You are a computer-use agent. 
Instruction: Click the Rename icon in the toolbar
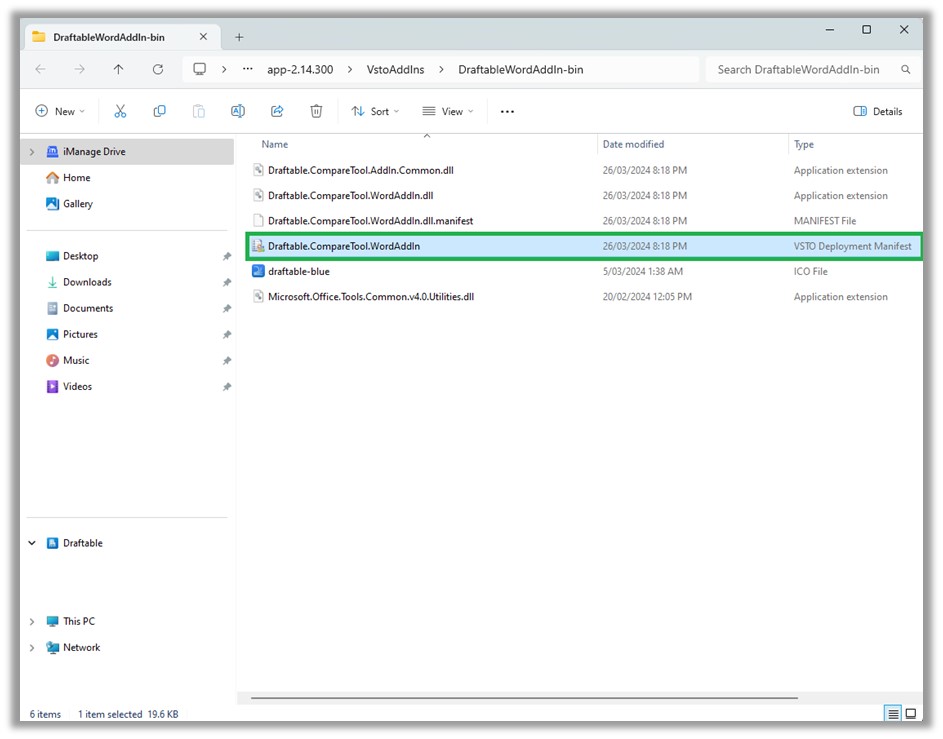click(x=238, y=111)
